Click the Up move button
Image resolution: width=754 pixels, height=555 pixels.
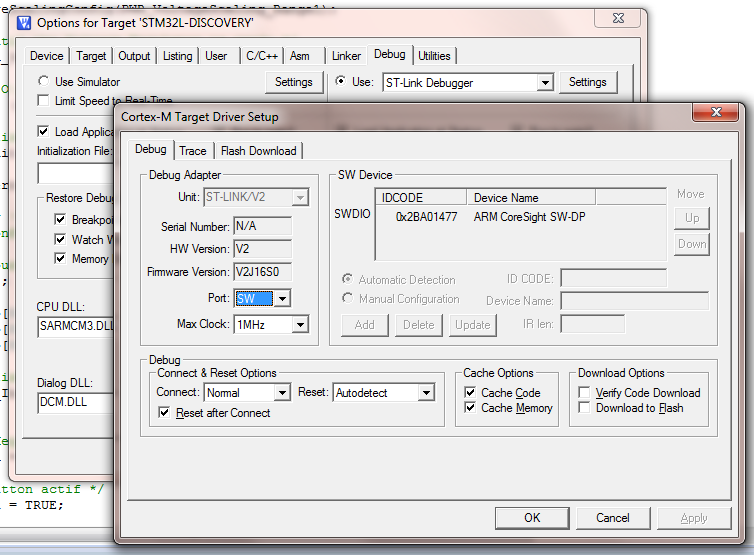click(692, 218)
